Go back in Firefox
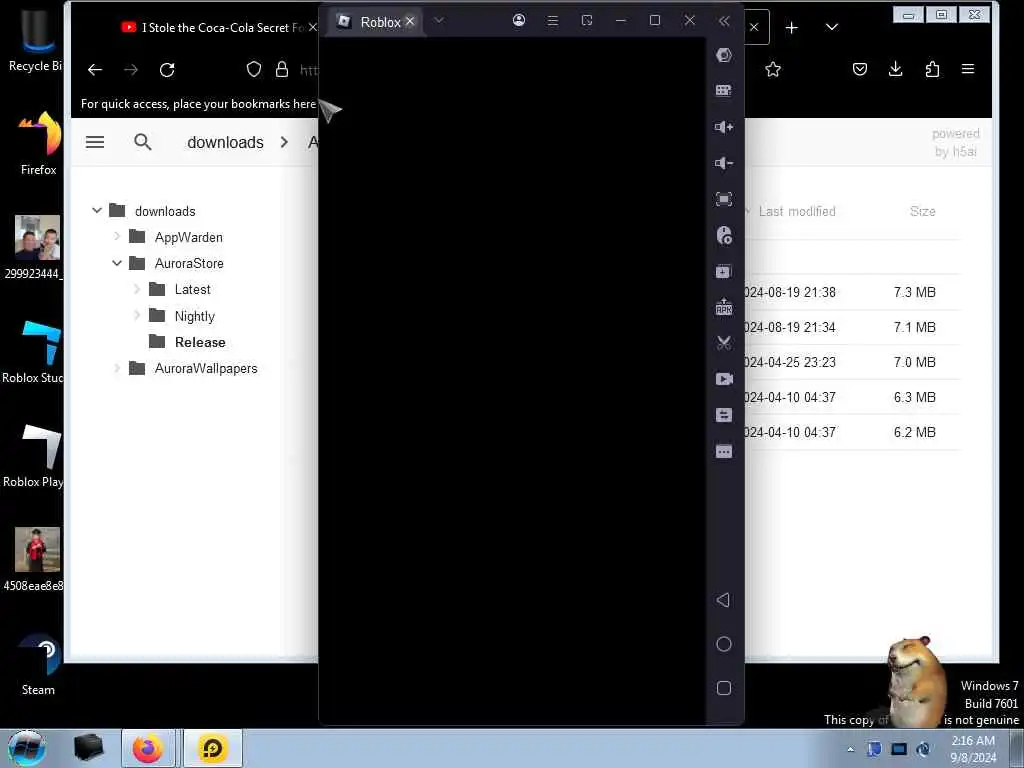Screen dimensions: 1024x768 click(95, 69)
